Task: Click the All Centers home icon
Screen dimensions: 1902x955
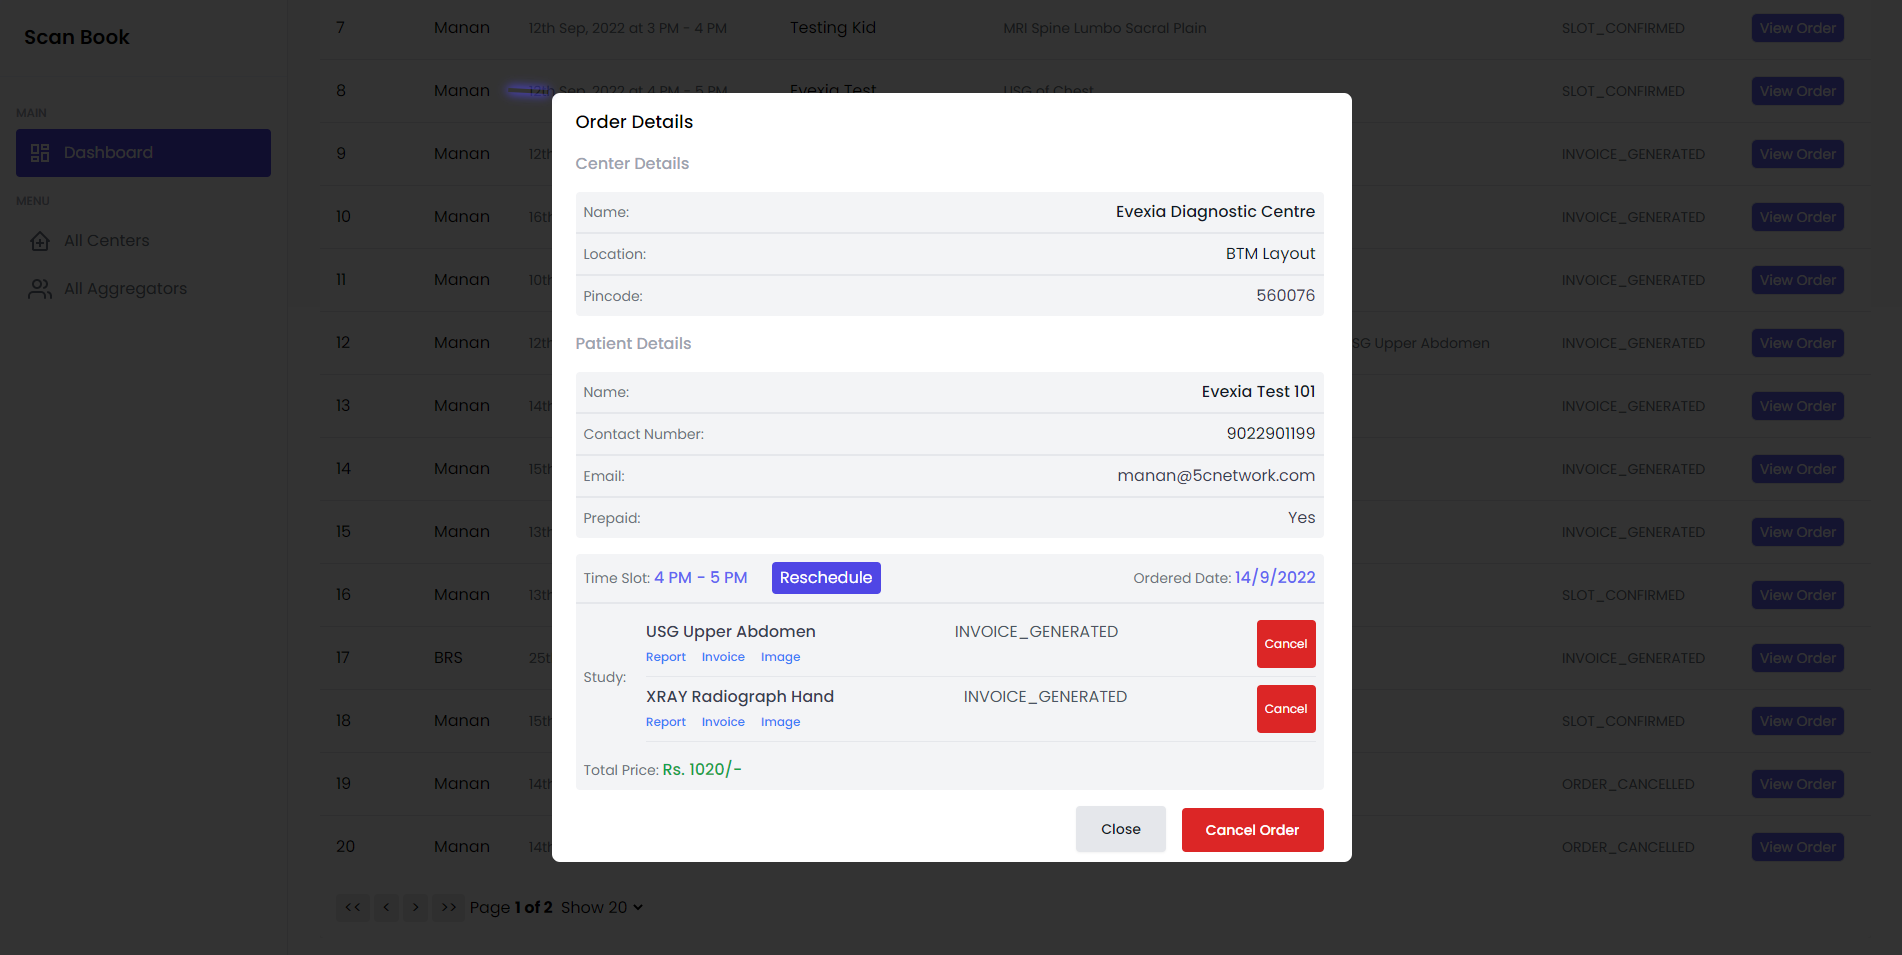Action: pyautogui.click(x=40, y=241)
